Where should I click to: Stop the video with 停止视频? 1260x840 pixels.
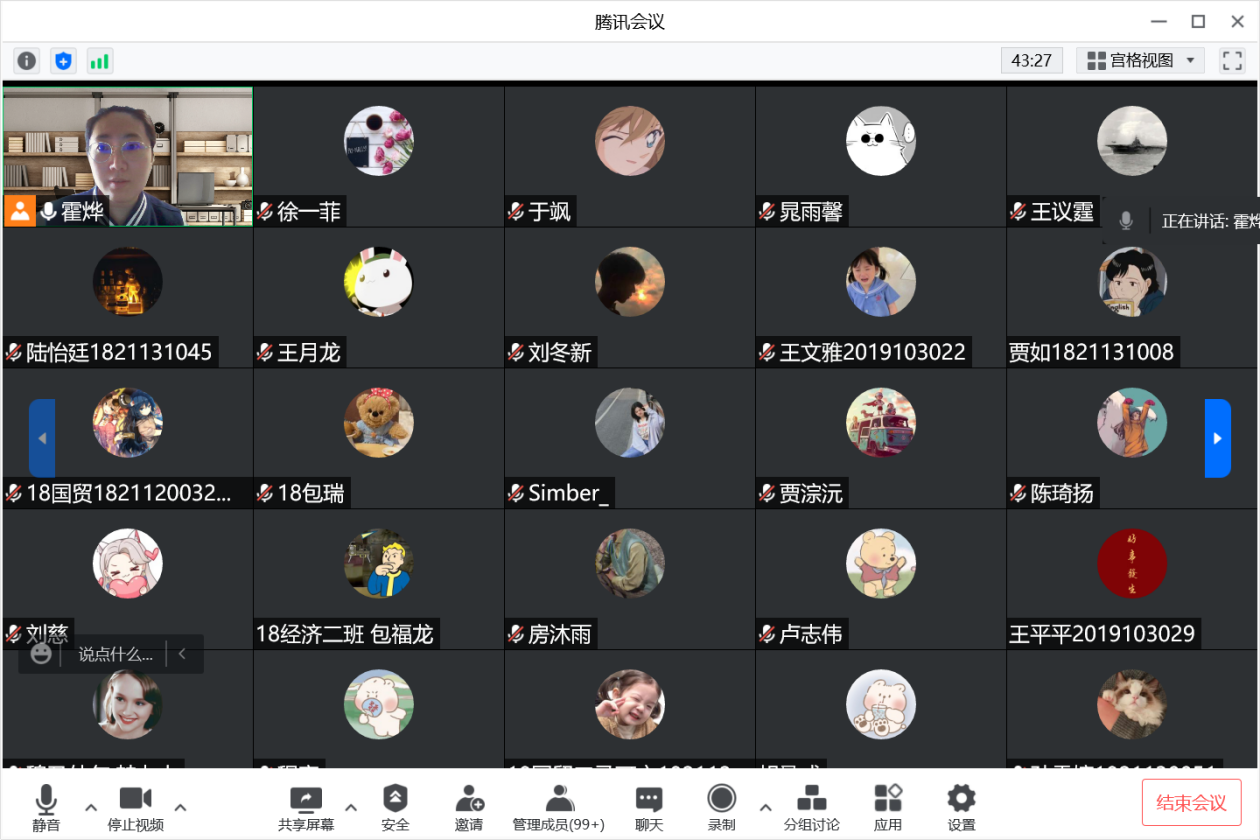click(x=135, y=808)
